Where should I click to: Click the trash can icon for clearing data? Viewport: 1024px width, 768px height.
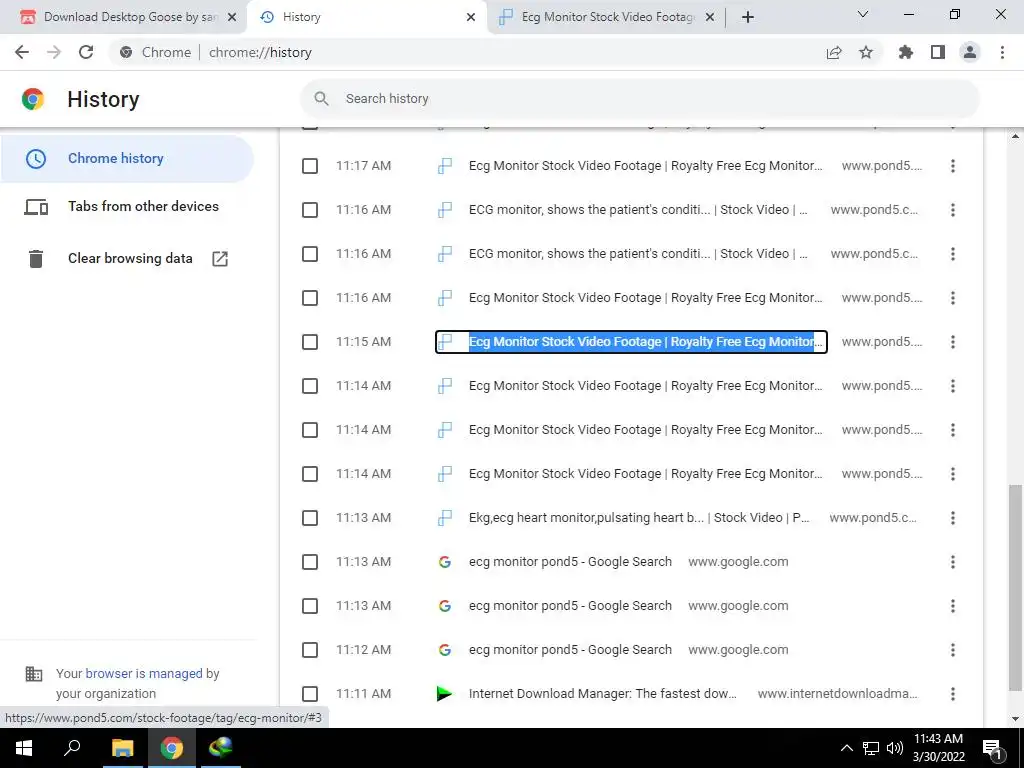click(x=36, y=259)
